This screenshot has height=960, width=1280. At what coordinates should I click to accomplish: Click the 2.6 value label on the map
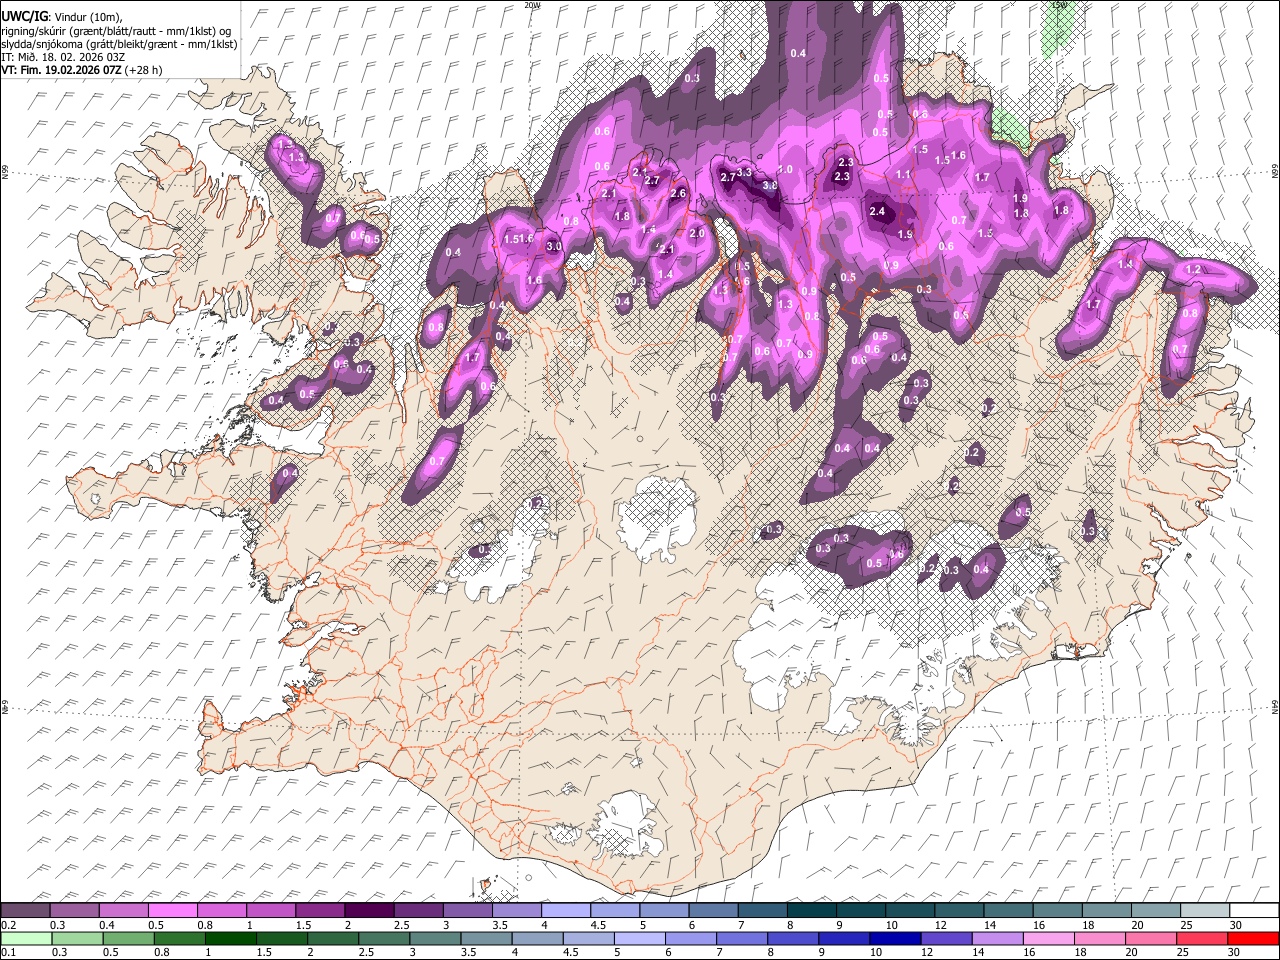pyautogui.click(x=678, y=193)
